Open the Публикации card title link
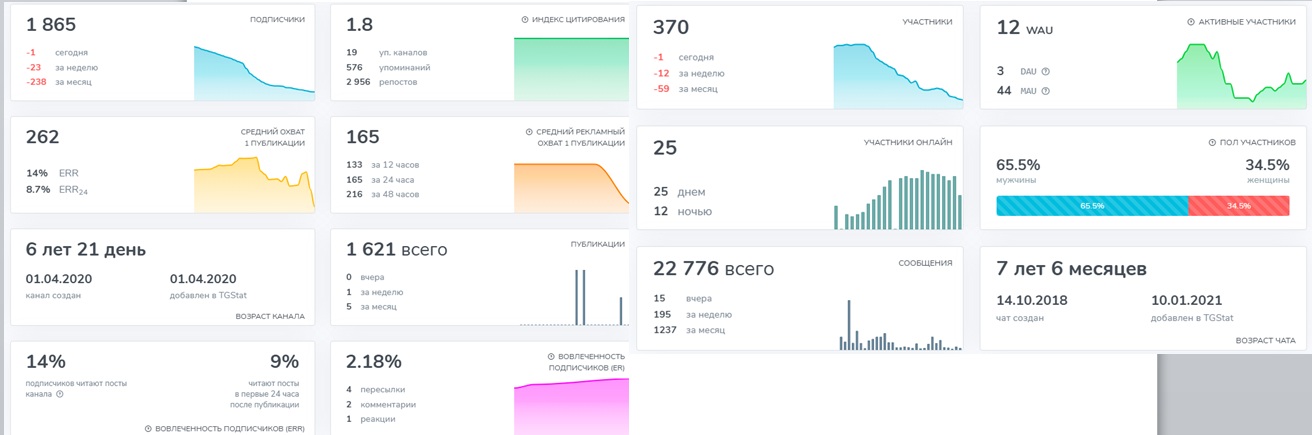The height and width of the screenshot is (435, 1312). coord(597,243)
